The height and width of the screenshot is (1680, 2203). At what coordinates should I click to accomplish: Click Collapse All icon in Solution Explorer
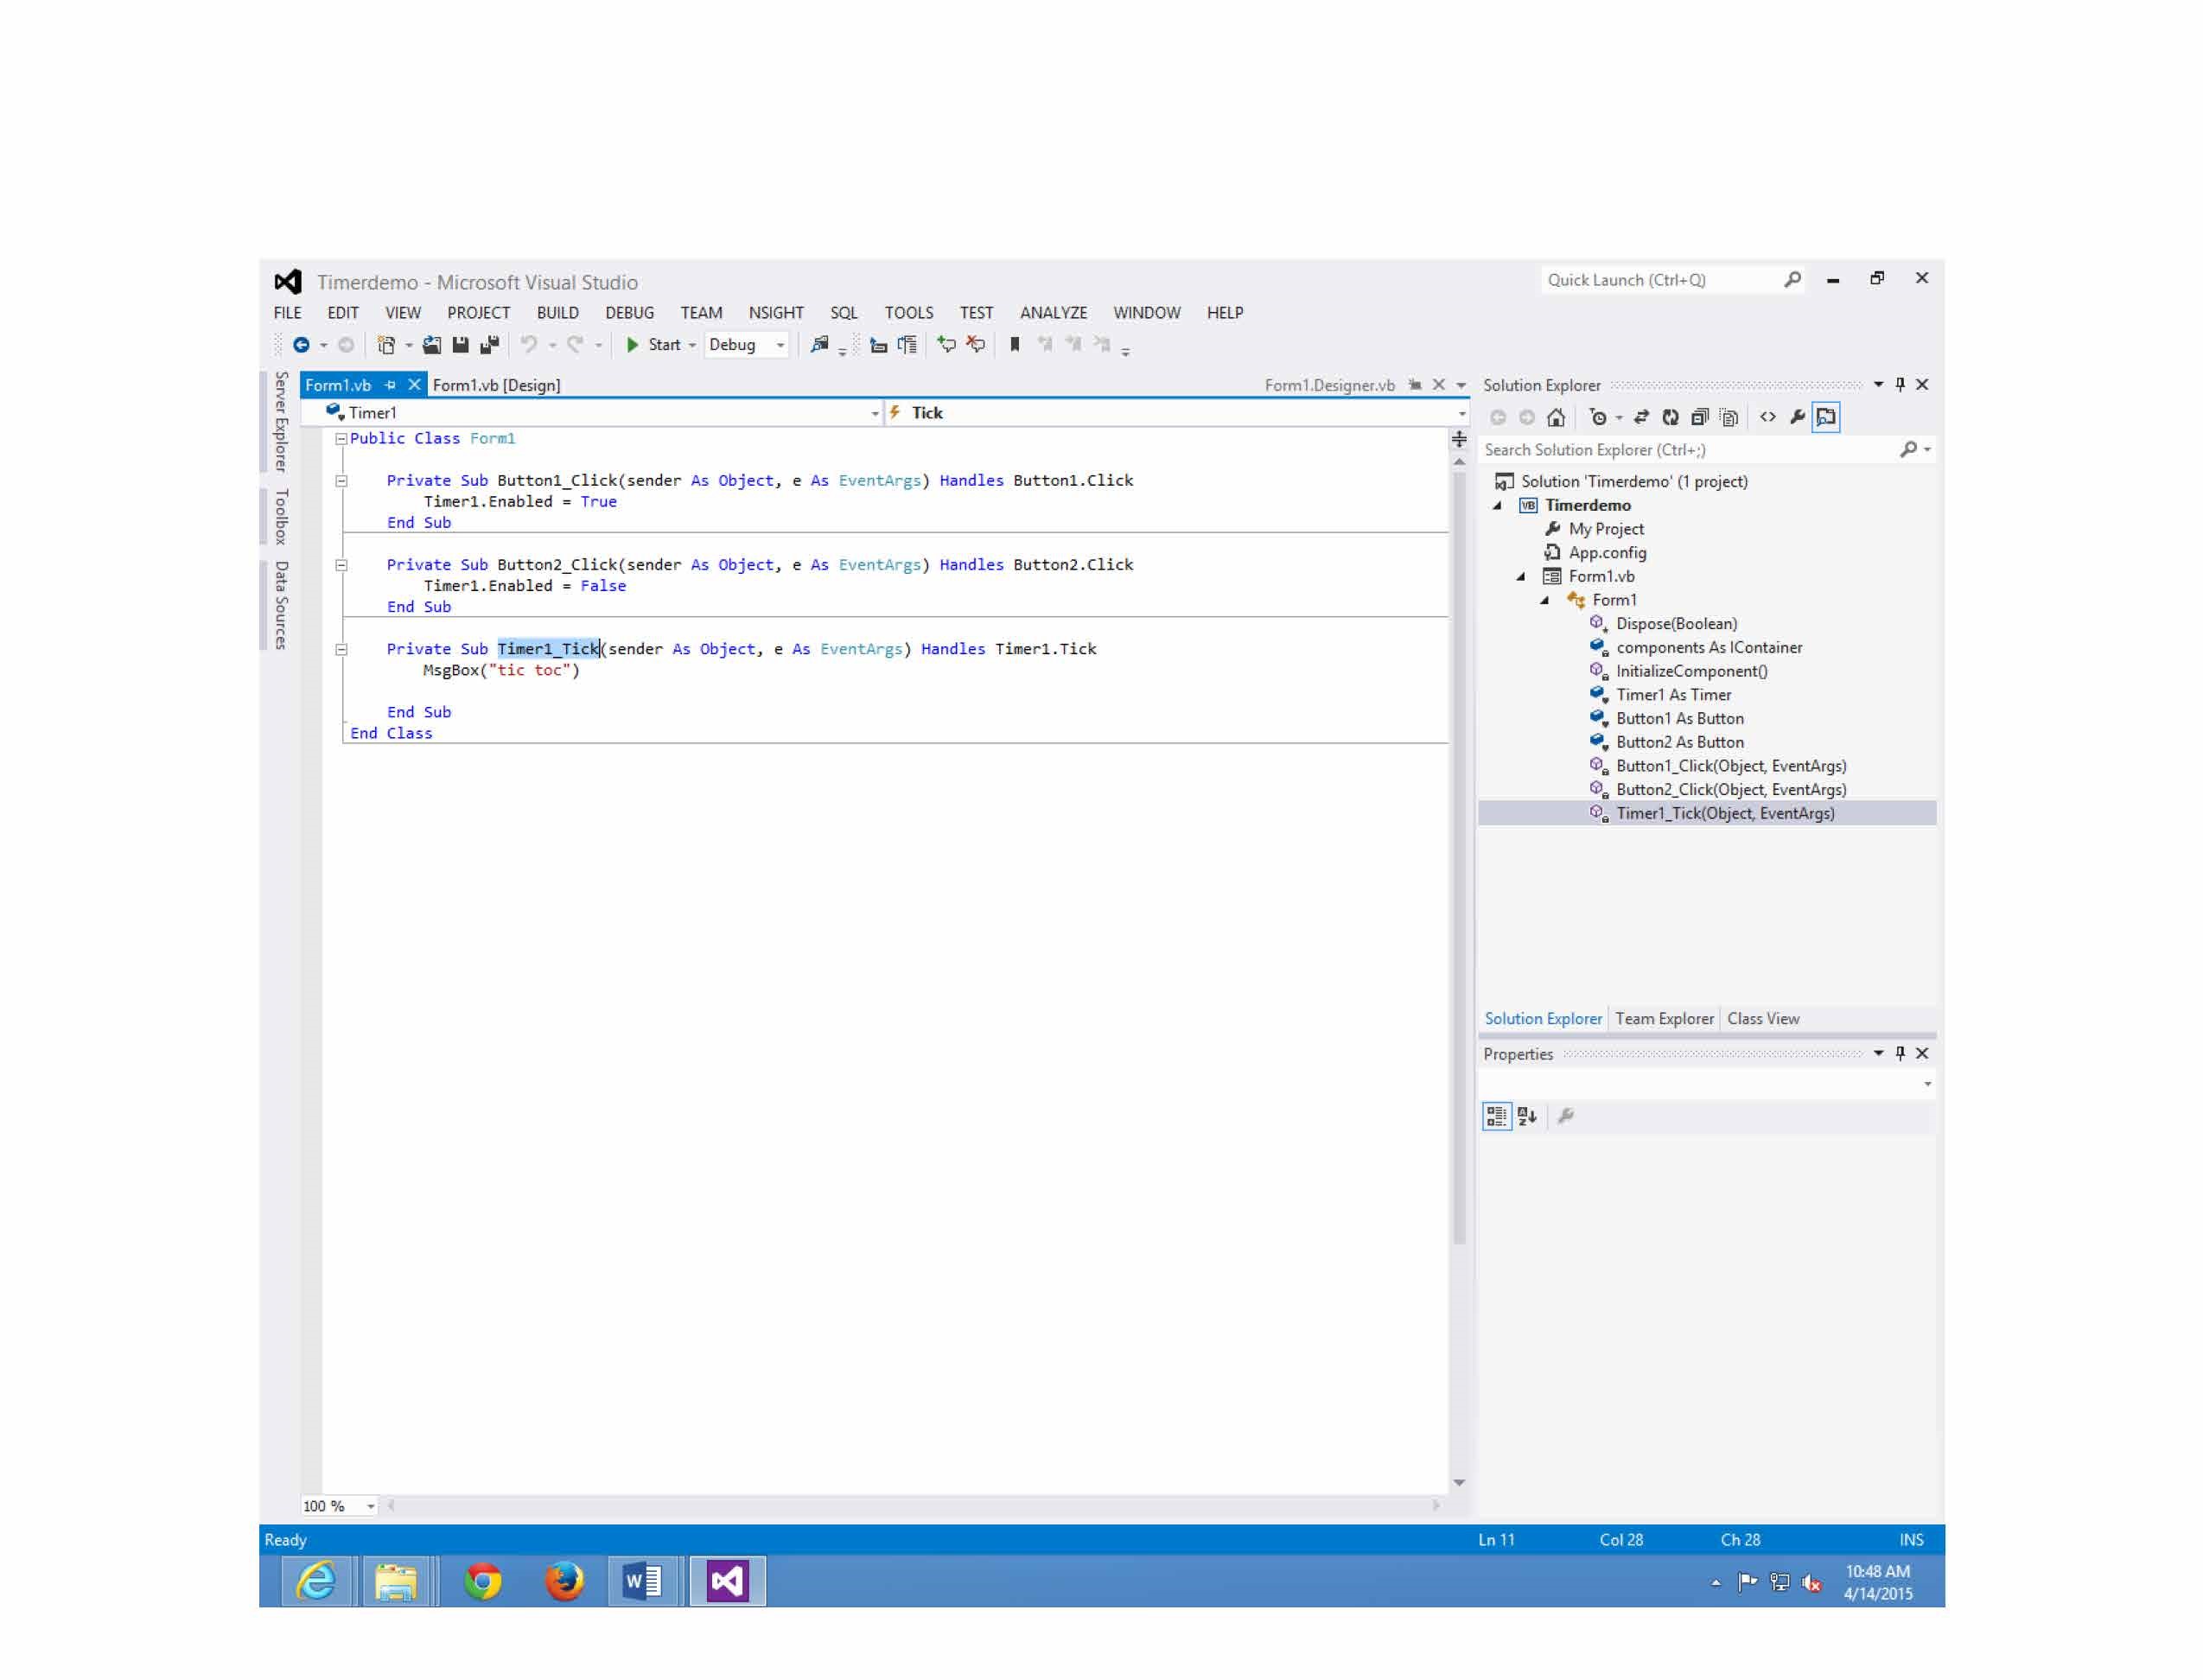(1699, 418)
